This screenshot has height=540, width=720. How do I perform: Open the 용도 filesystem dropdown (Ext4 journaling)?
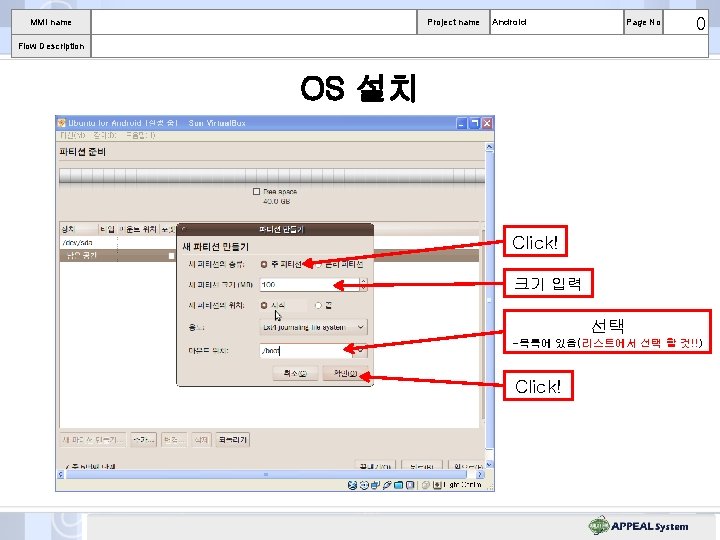point(313,327)
